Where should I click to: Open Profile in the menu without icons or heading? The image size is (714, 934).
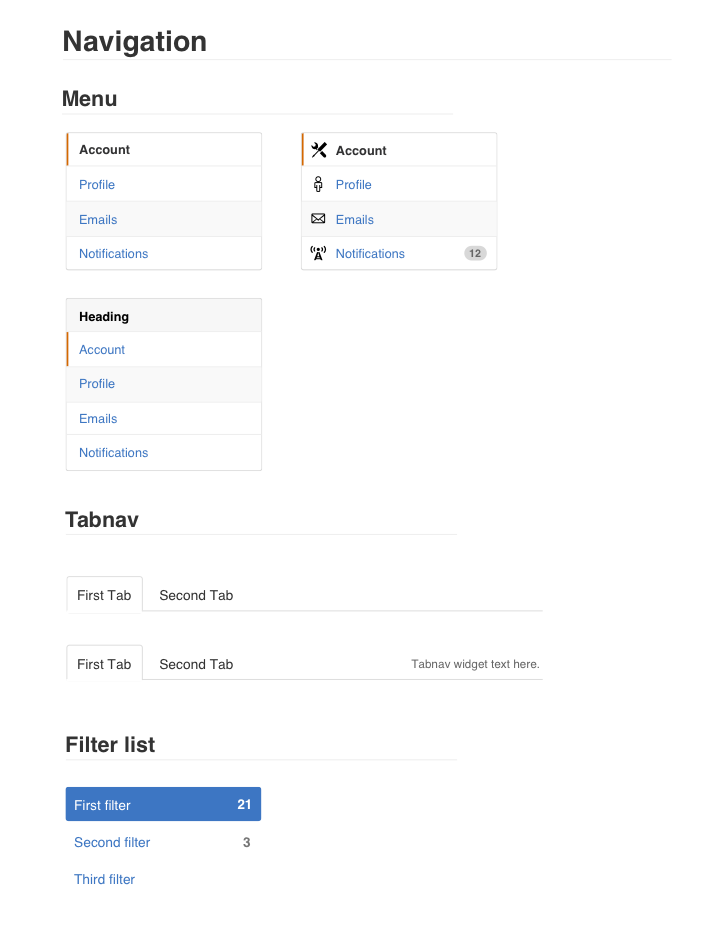97,185
